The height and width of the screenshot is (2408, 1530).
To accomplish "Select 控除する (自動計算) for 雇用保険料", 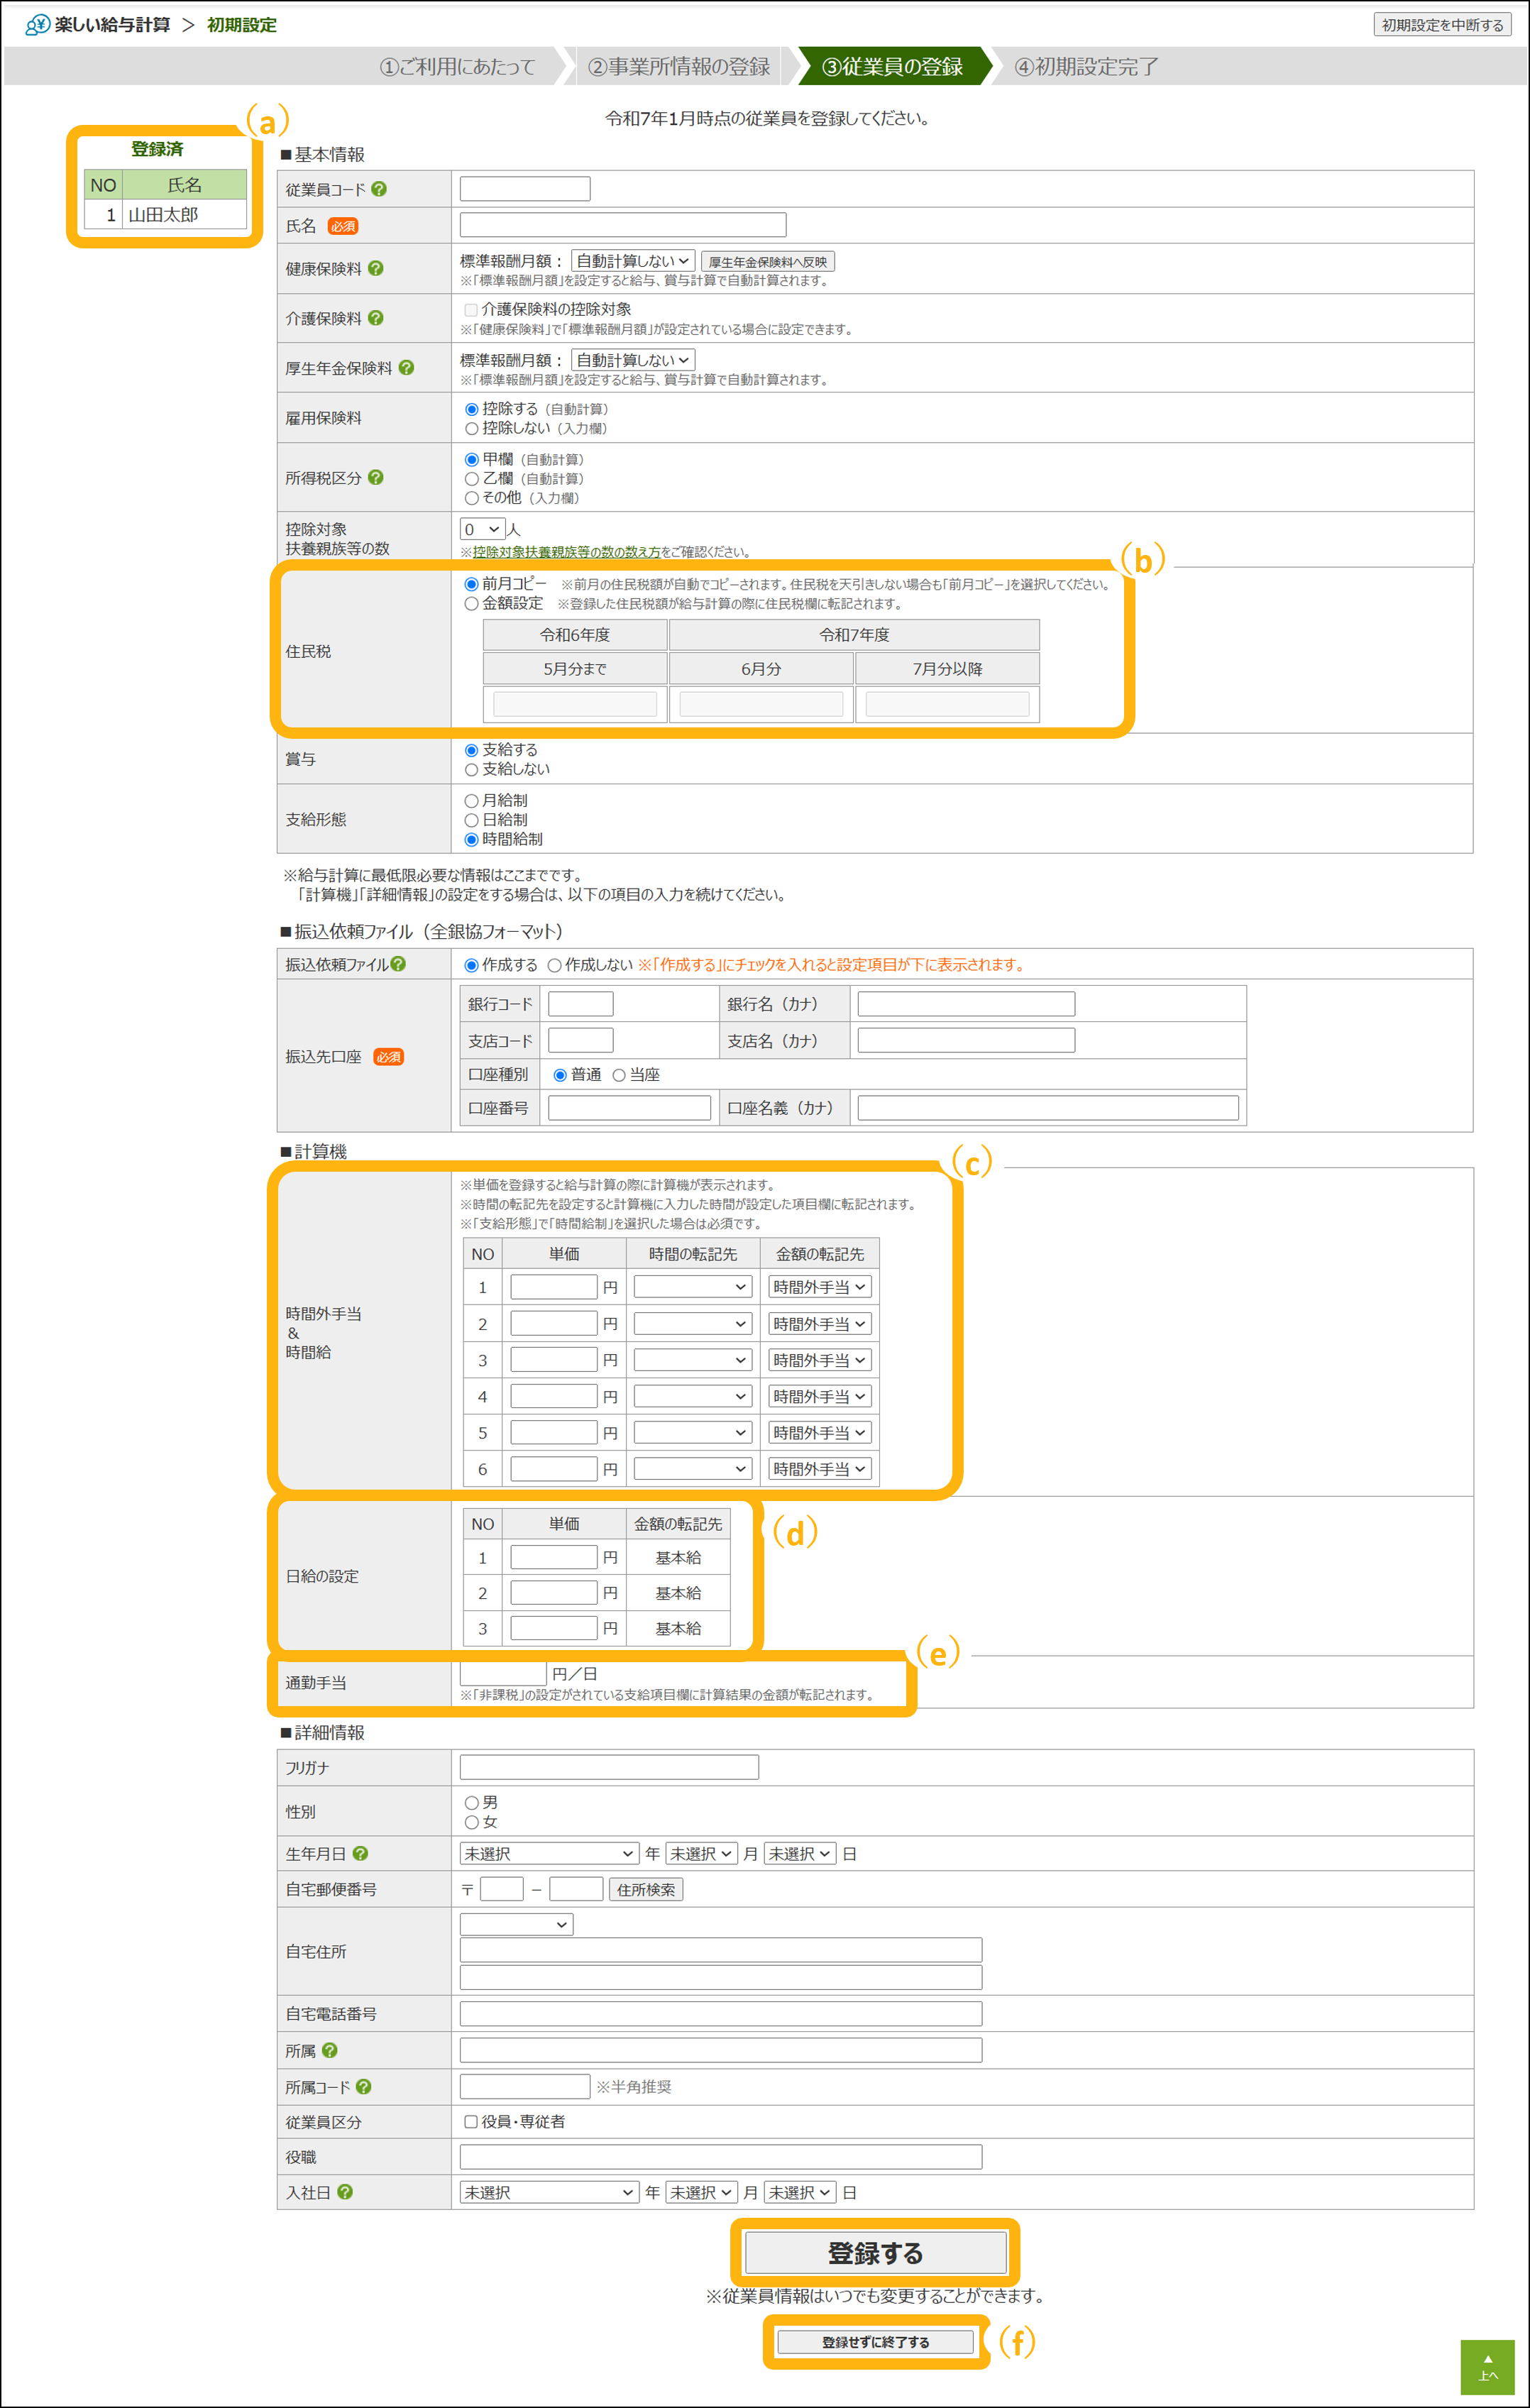I will click(x=471, y=409).
